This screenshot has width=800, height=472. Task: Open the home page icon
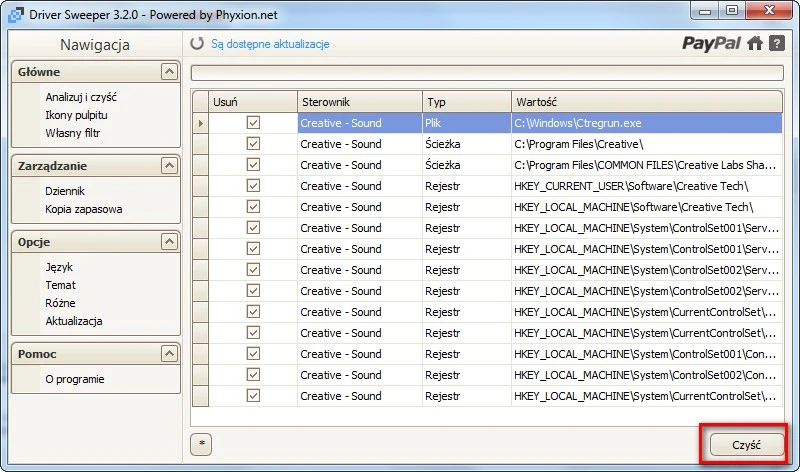click(x=755, y=43)
